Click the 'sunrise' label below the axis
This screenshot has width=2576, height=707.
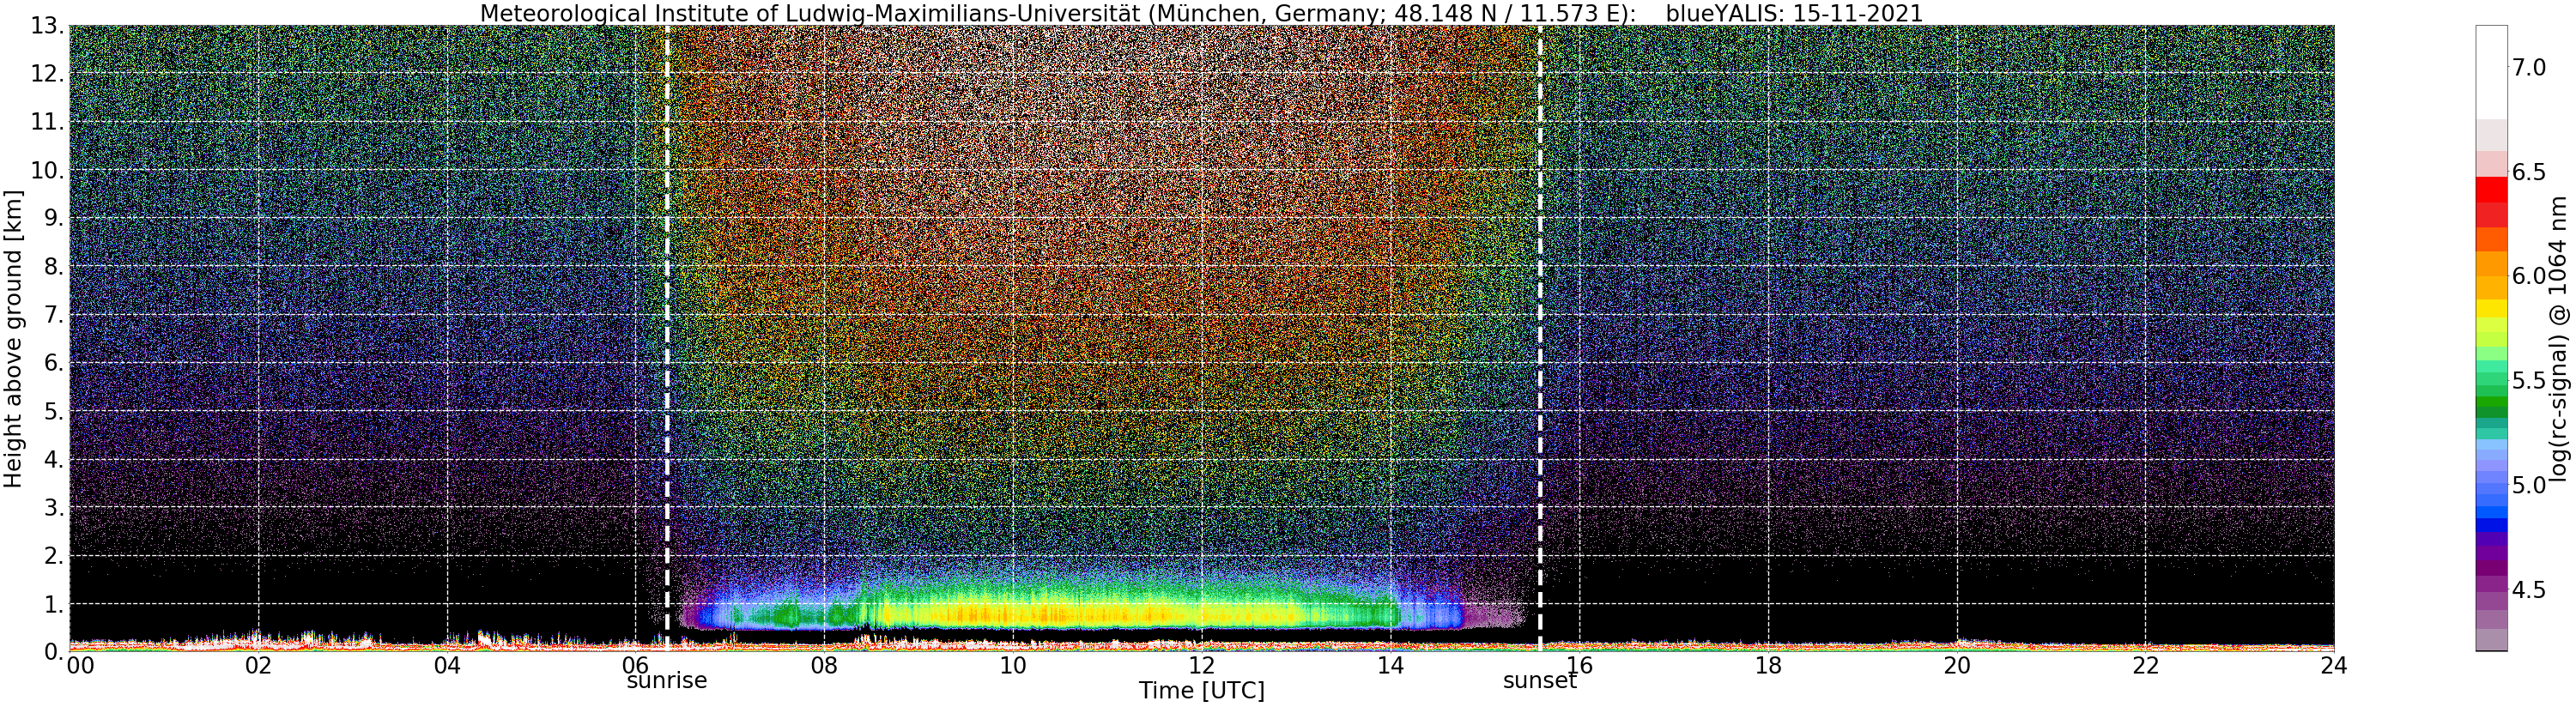click(x=667, y=680)
